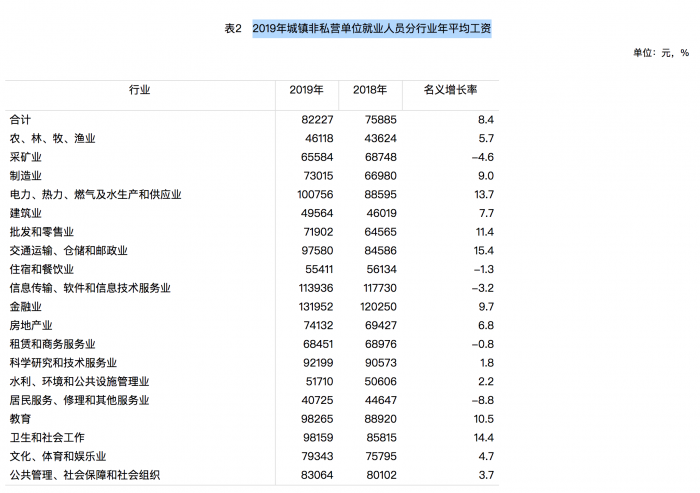Click the 2018年 column header

[370, 90]
